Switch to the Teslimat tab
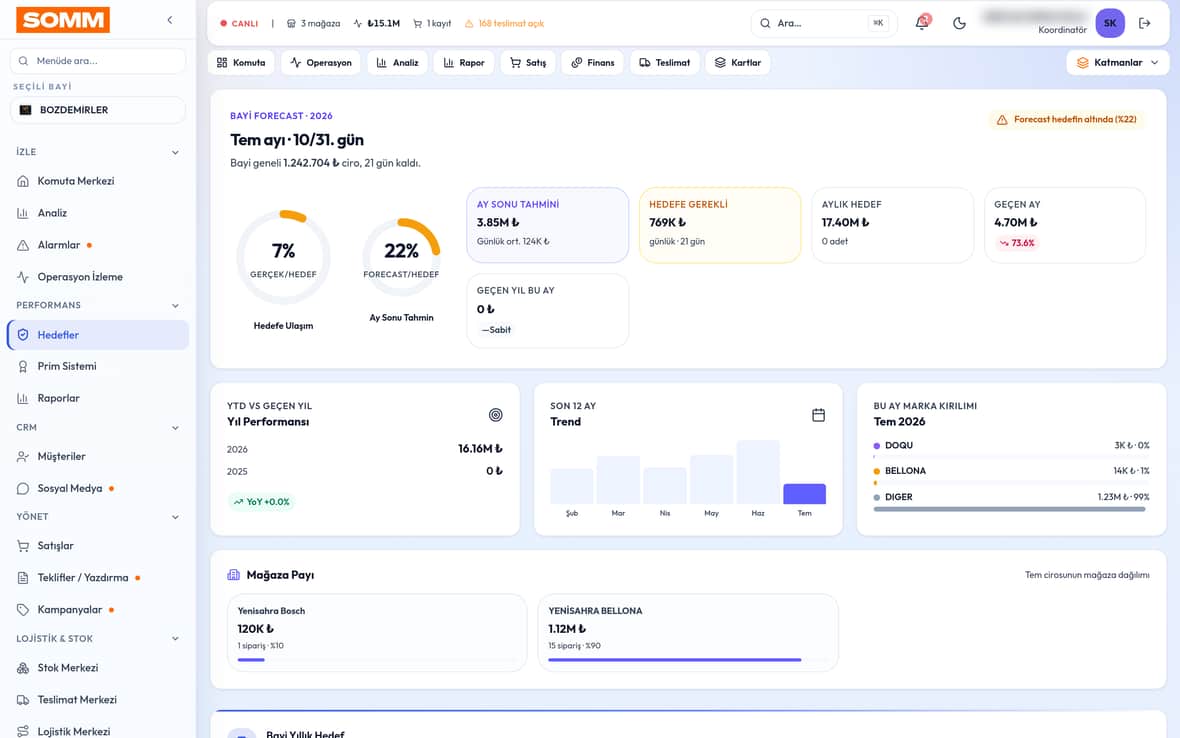This screenshot has height=738, width=1180. [x=665, y=62]
